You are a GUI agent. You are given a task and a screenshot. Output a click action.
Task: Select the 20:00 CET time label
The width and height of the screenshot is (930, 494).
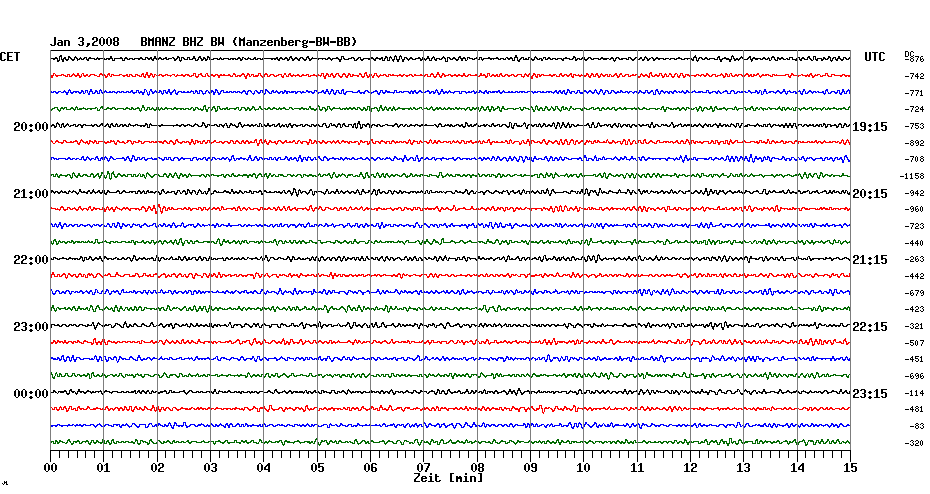[x=31, y=127]
